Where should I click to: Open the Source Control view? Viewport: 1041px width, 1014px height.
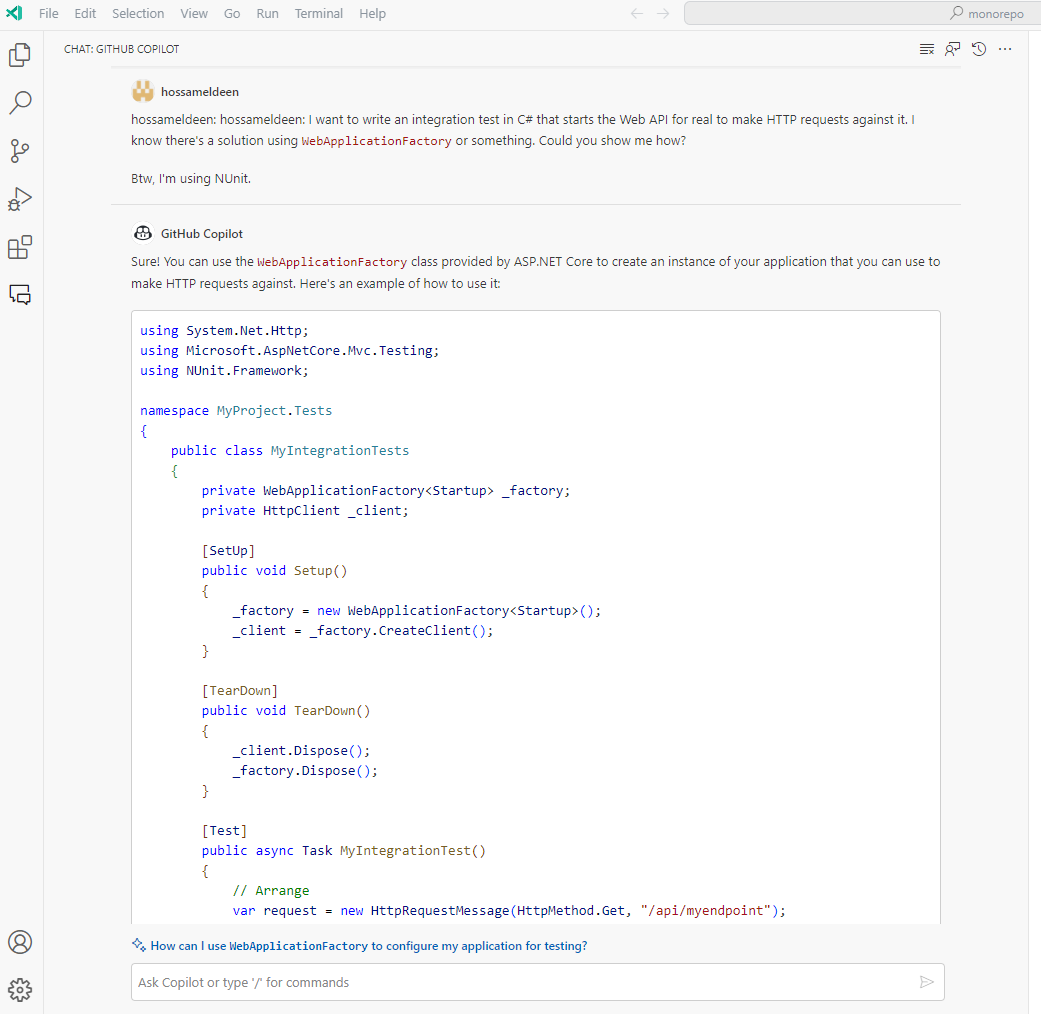pyautogui.click(x=20, y=151)
